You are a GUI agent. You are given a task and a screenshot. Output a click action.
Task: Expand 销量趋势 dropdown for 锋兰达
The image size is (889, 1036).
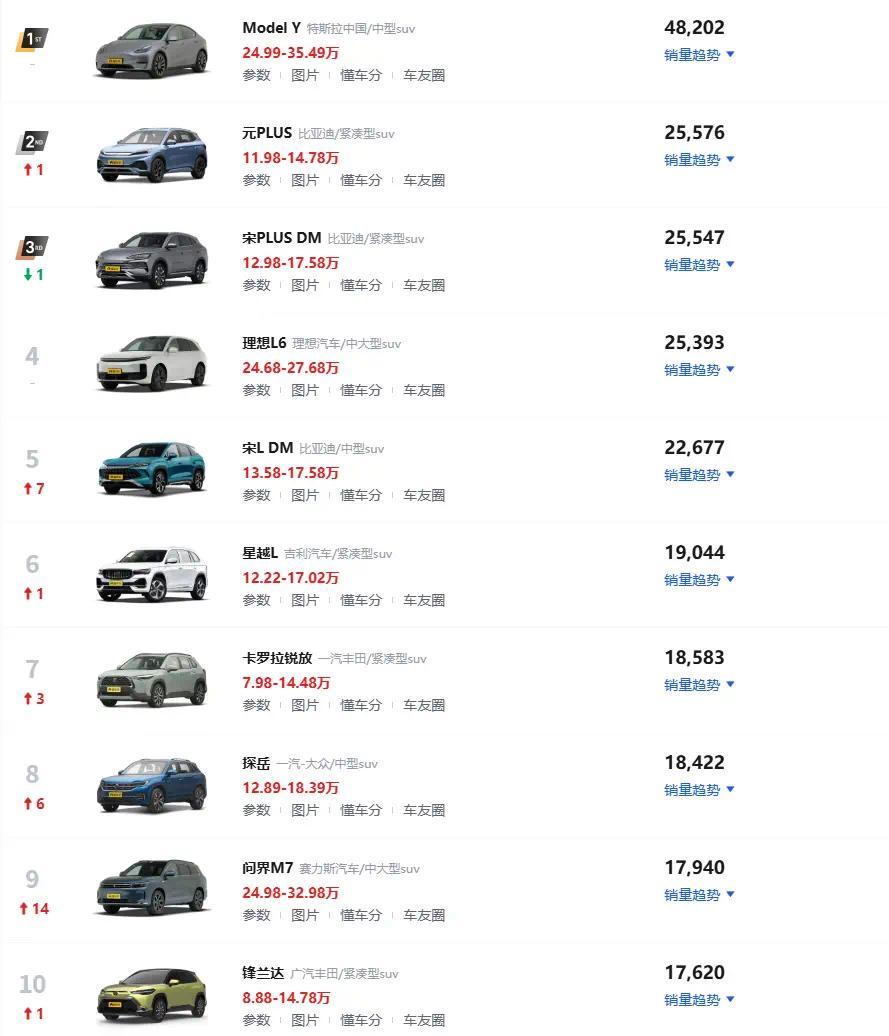[699, 1000]
